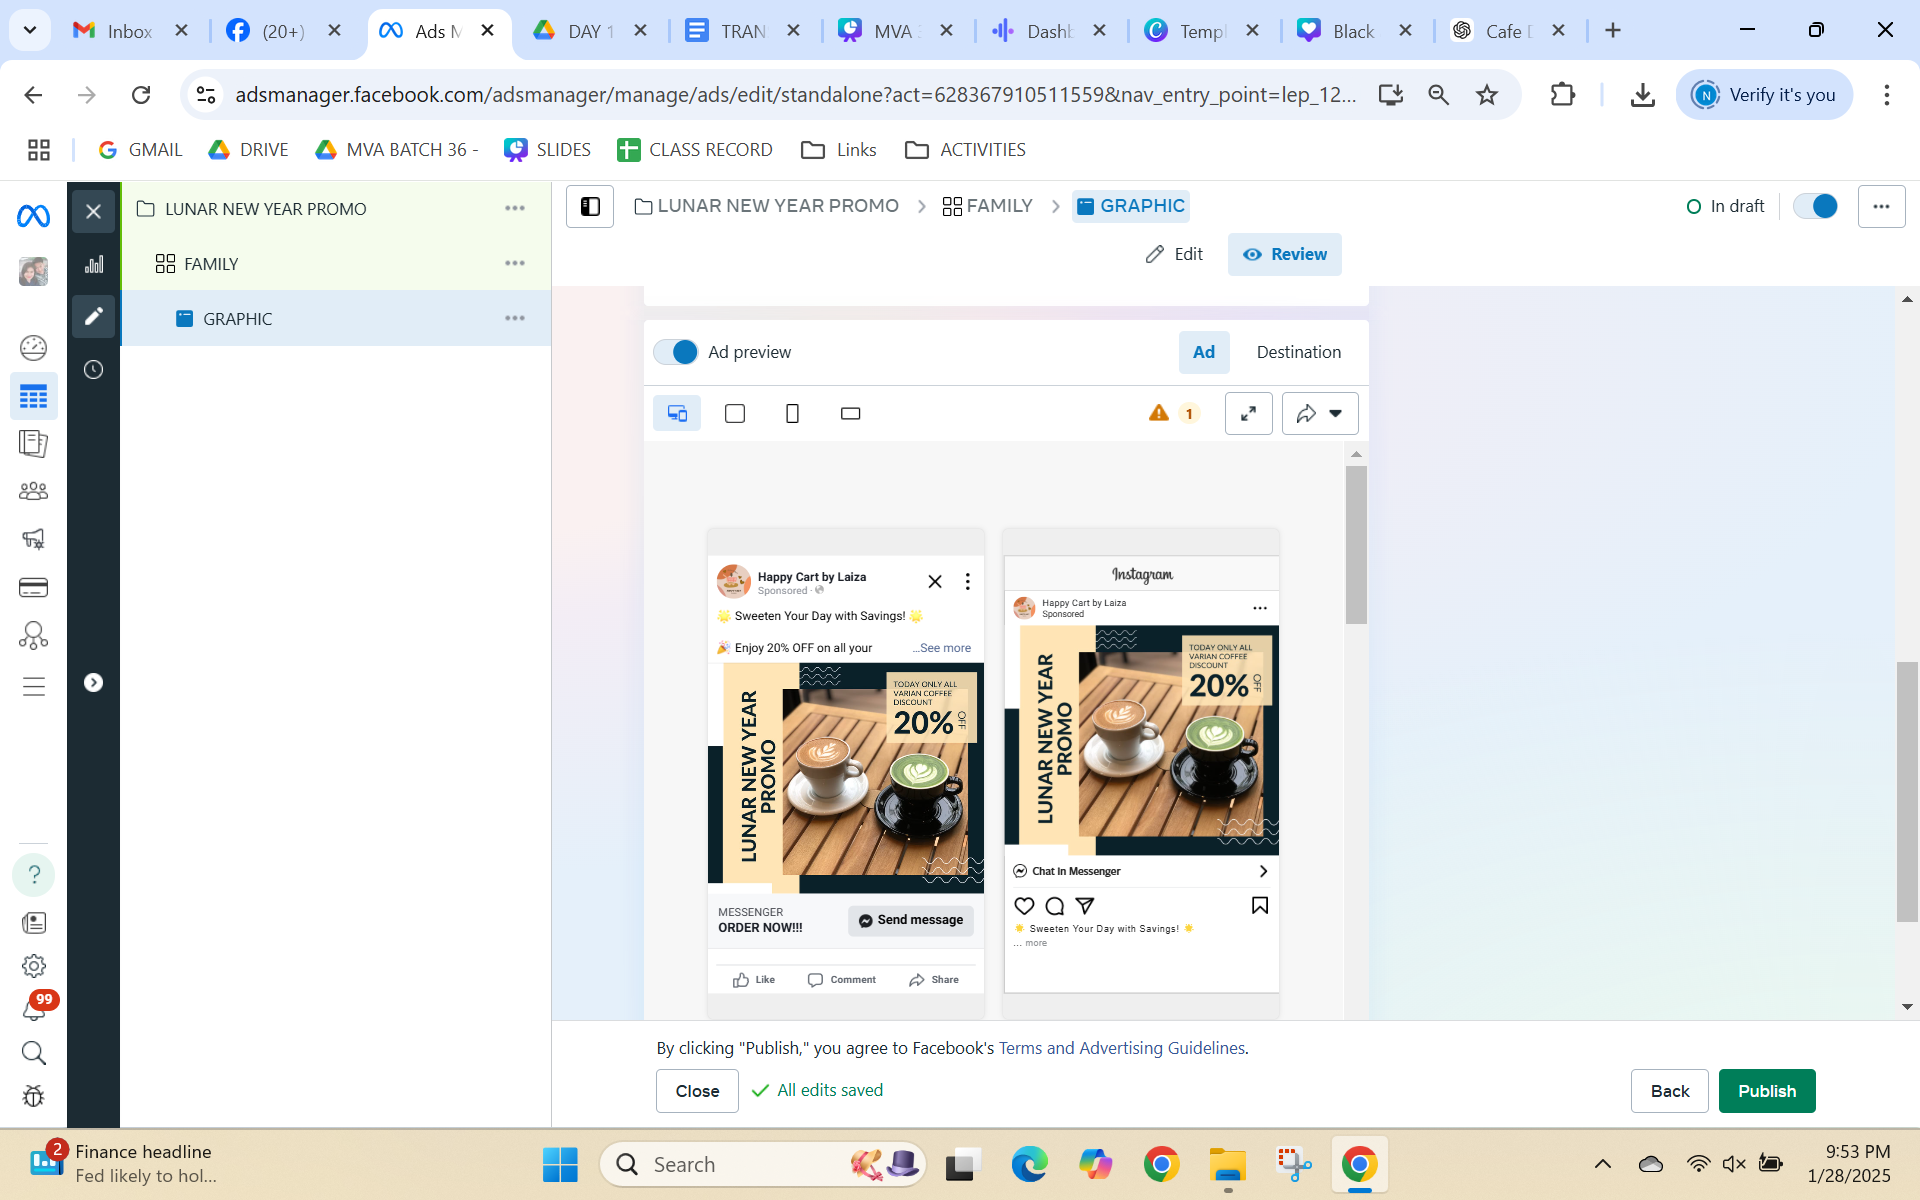Click the clock history icon
1920x1200 pixels.
pos(94,370)
